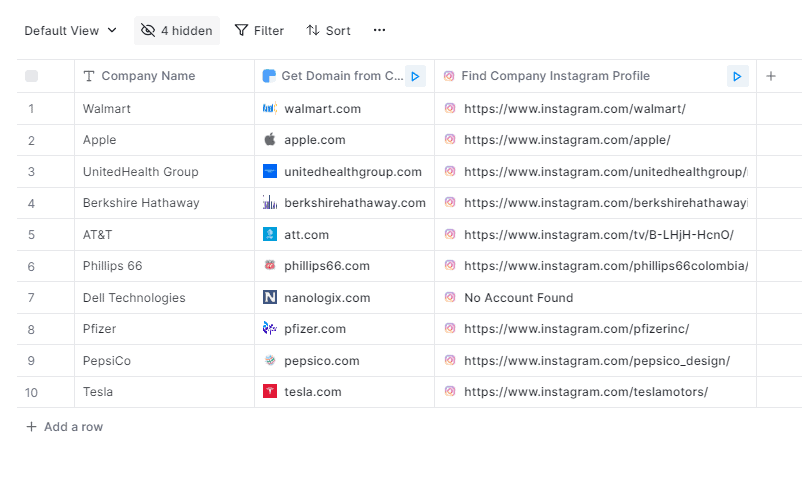Expand the Default View dropdown

tap(70, 31)
